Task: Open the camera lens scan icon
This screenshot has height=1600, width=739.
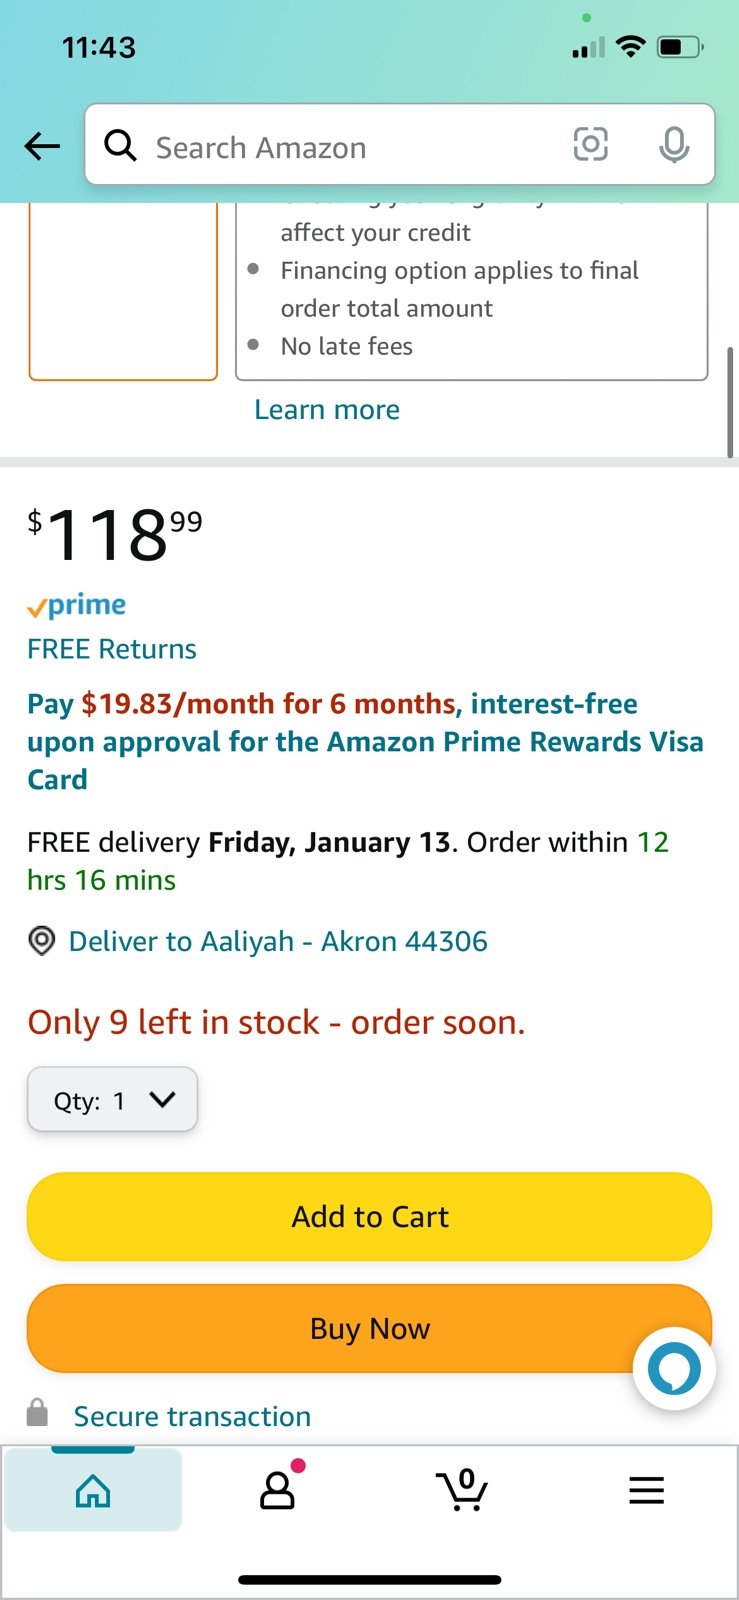Action: 590,145
